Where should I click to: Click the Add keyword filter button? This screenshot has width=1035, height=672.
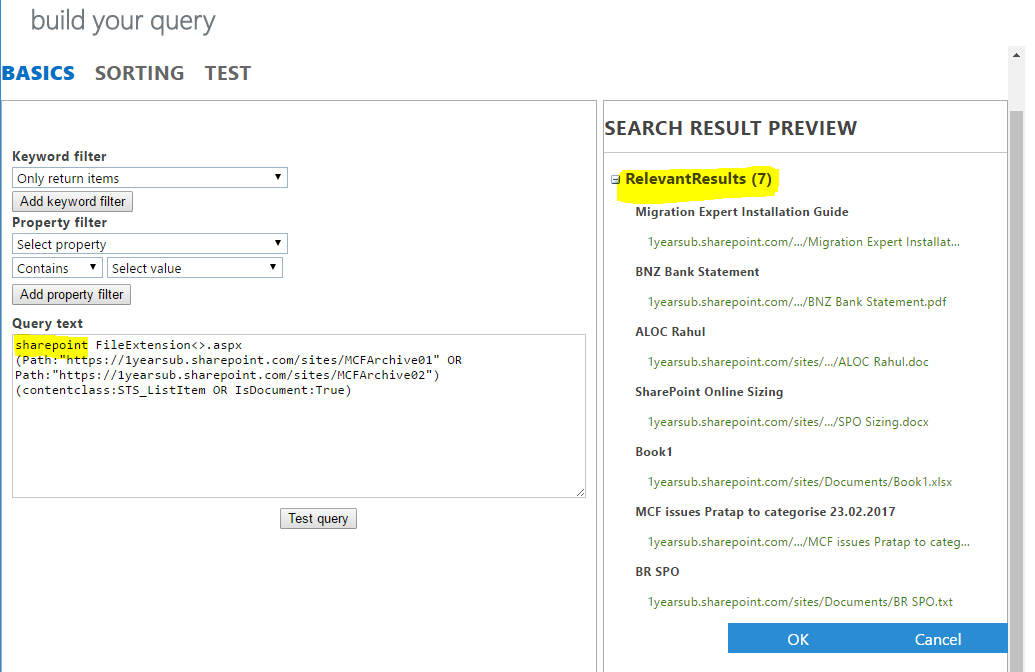click(x=72, y=201)
